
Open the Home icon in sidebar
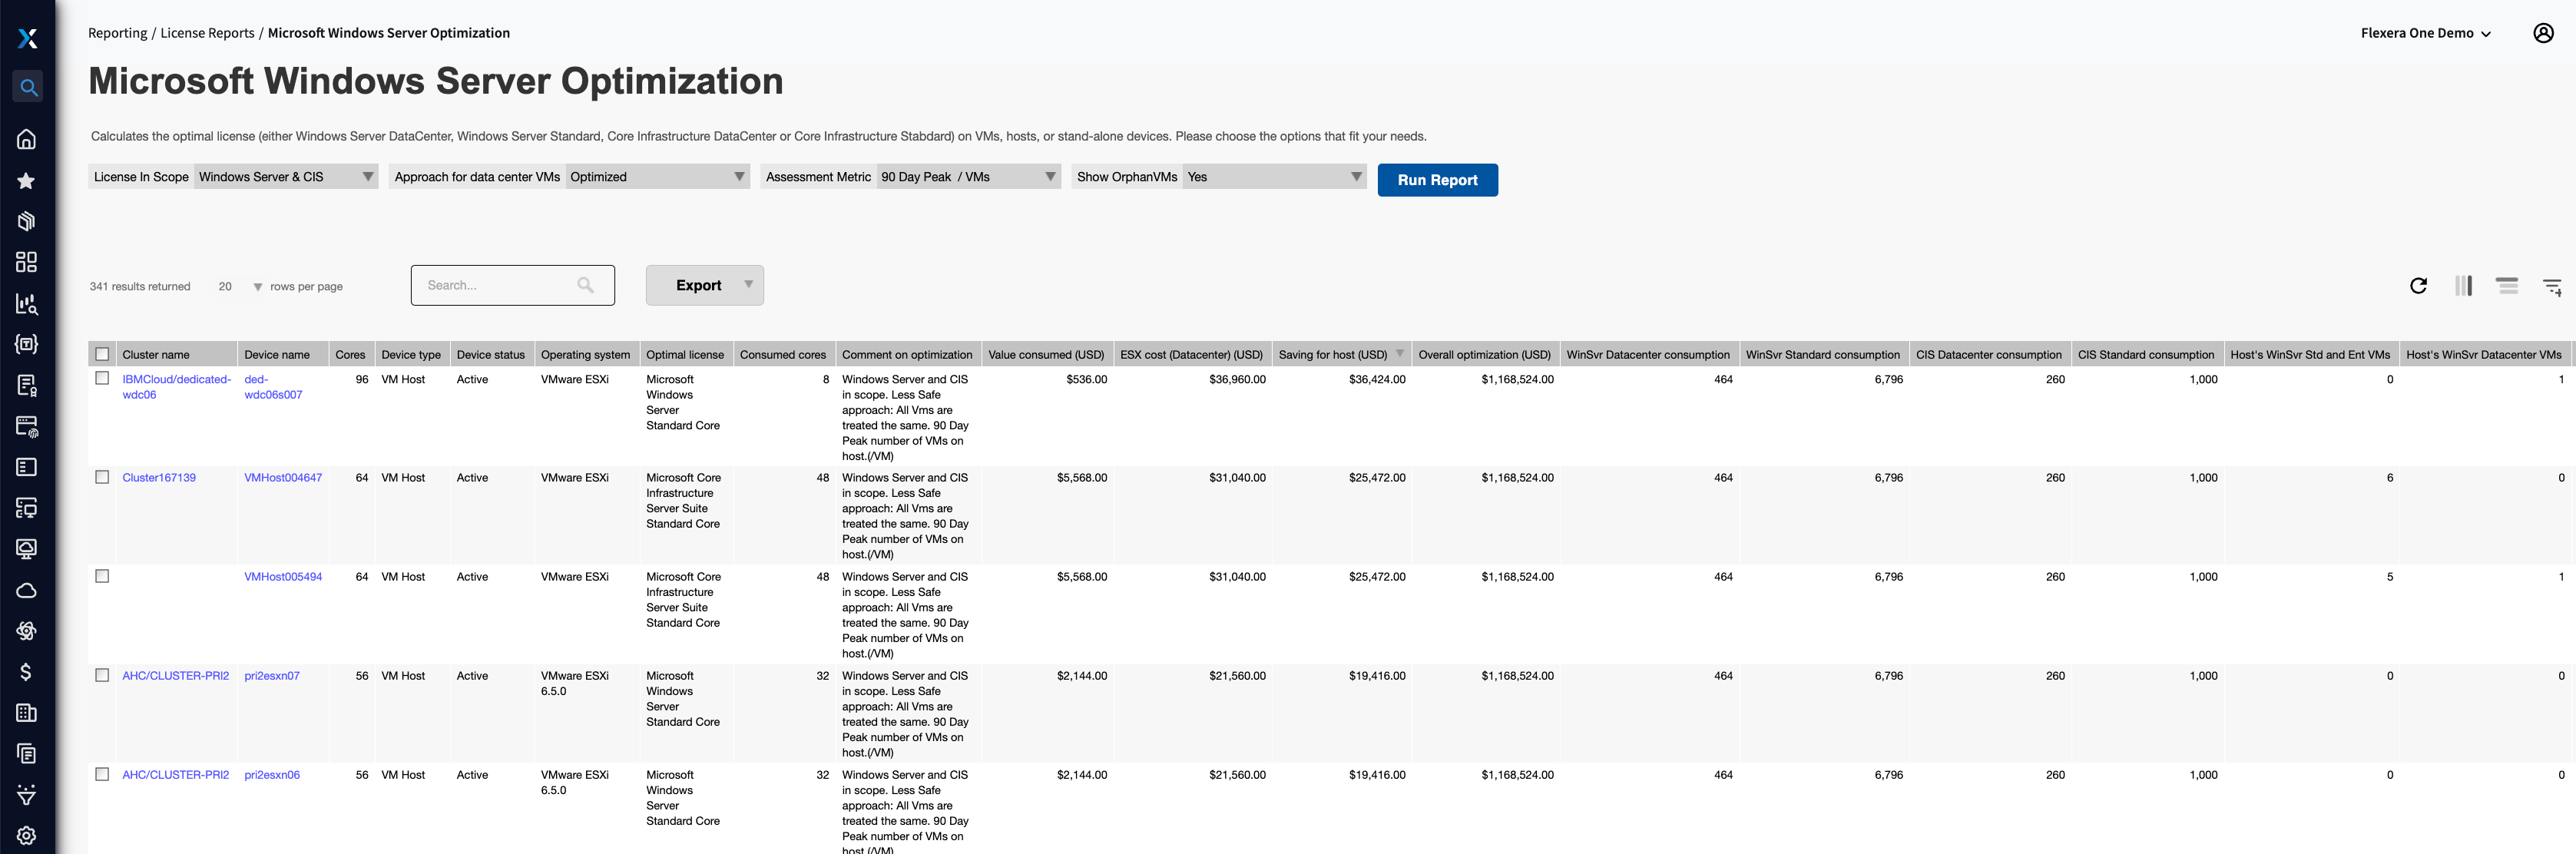coord(27,139)
